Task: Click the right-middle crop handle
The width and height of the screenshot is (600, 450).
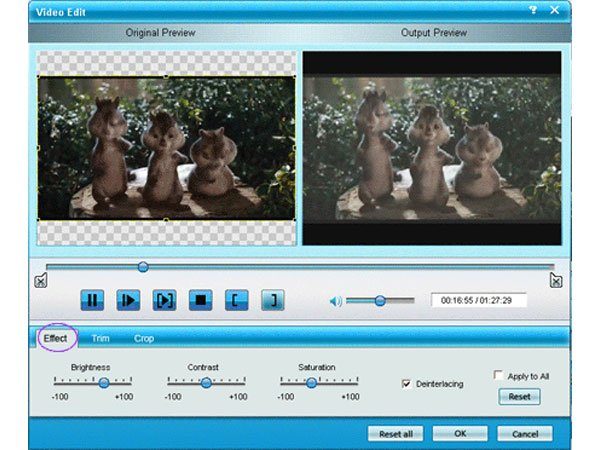Action: (295, 148)
